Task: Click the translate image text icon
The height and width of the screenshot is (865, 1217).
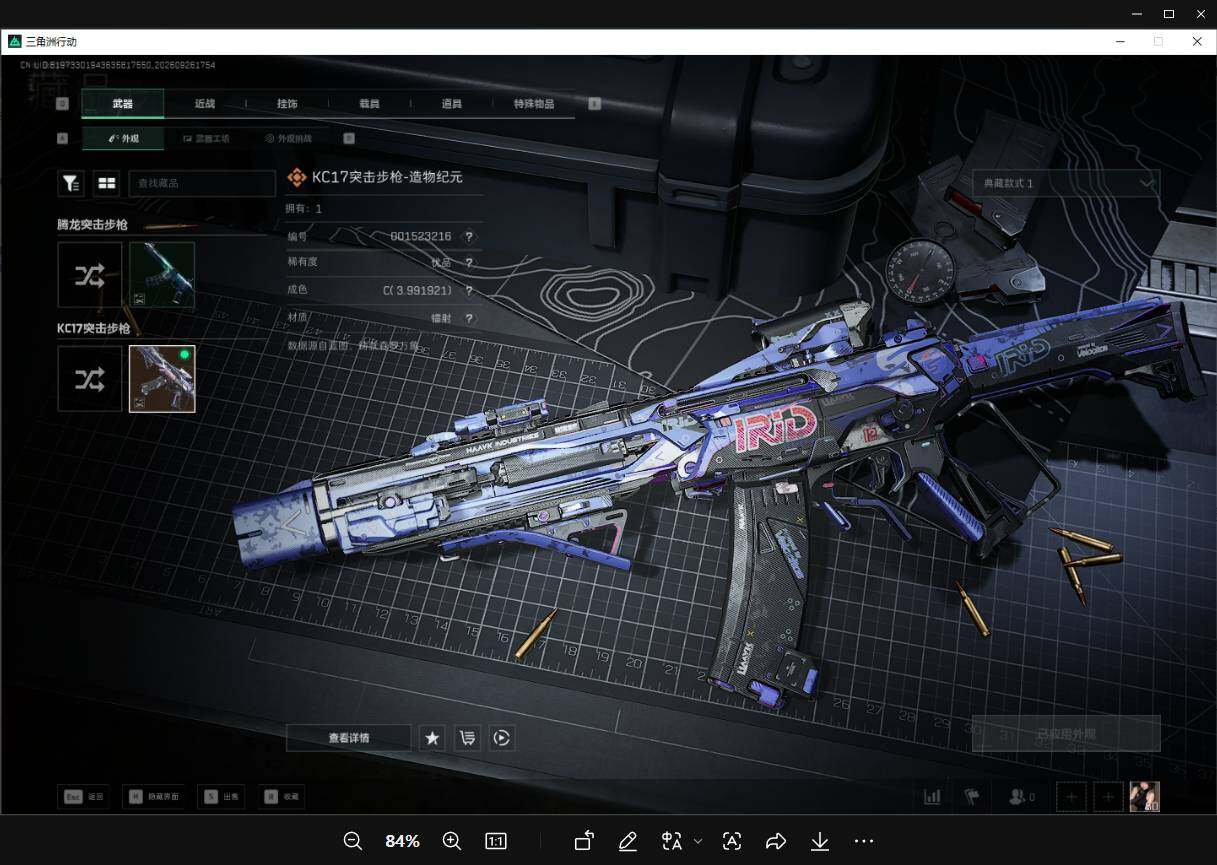Action: coord(672,841)
